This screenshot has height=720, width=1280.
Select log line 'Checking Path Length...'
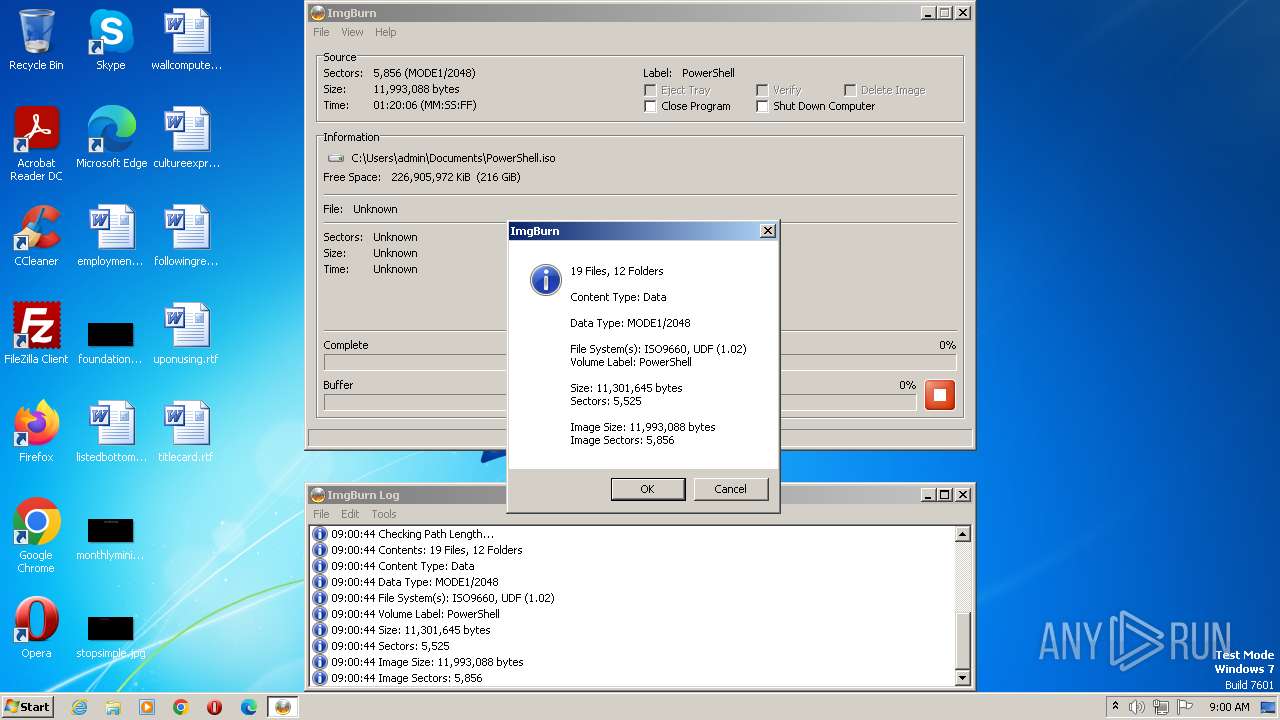tap(412, 534)
